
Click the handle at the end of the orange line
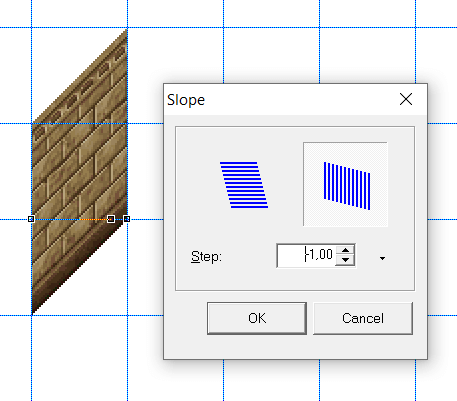coord(111,219)
